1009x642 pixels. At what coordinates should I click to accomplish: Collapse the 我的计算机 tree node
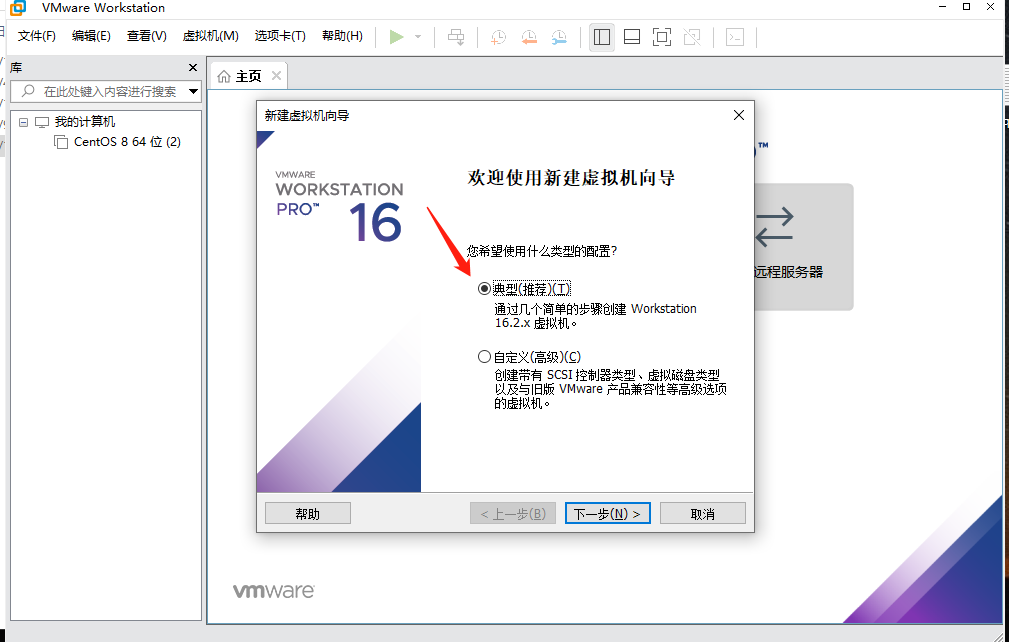[24, 122]
